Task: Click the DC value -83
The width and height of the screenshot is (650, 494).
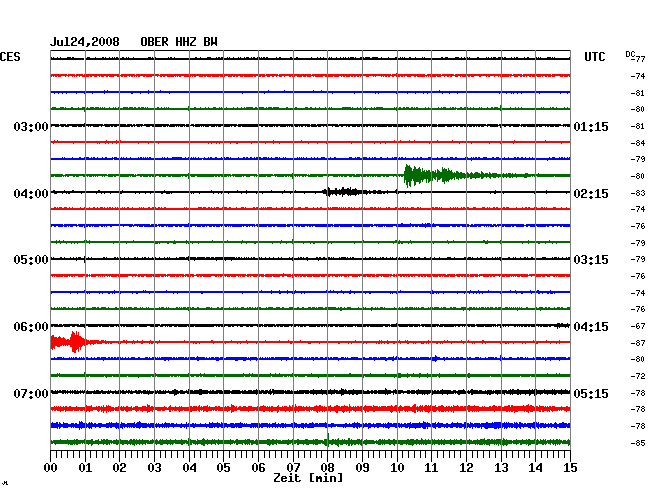Action: tap(638, 193)
